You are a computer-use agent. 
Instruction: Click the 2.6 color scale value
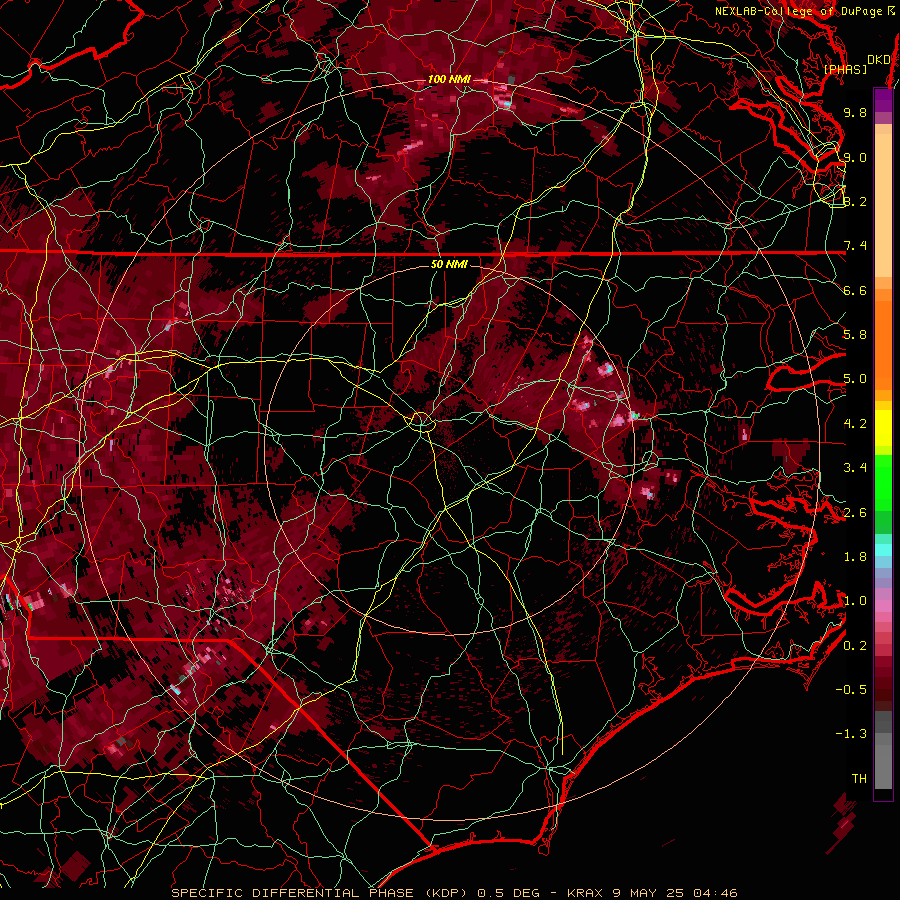click(x=855, y=512)
